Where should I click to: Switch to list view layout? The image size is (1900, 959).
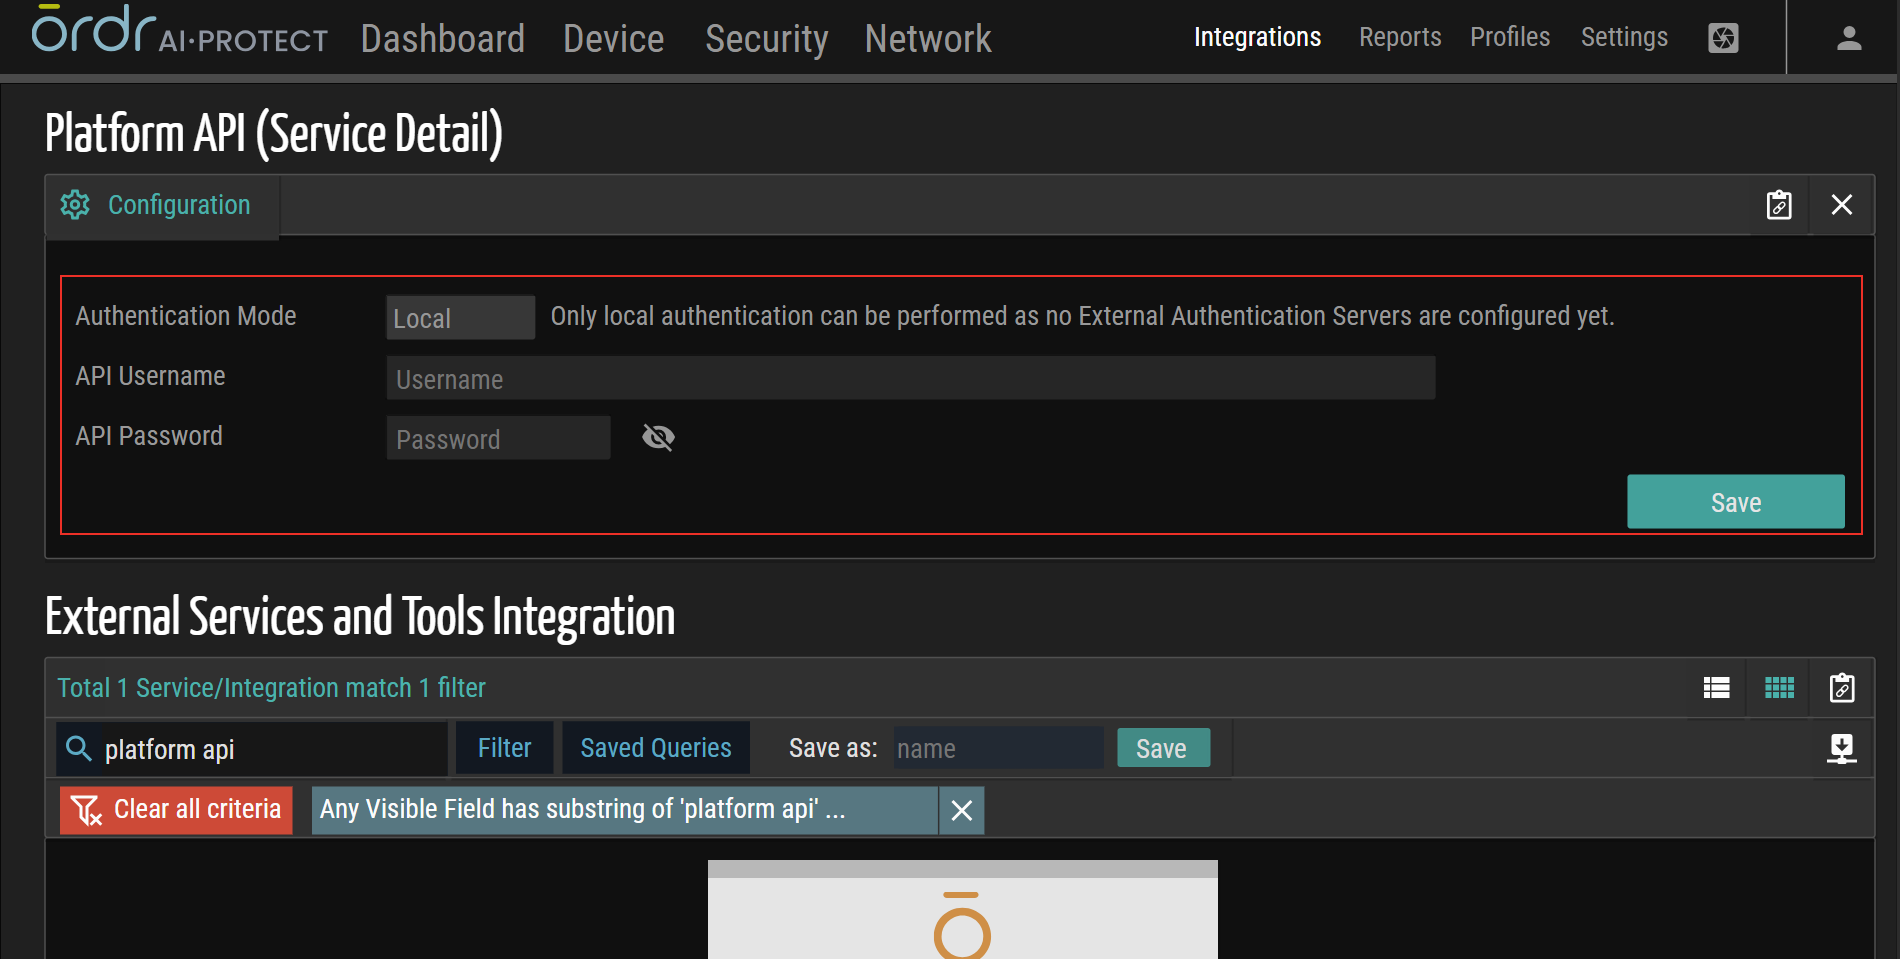[1716, 688]
